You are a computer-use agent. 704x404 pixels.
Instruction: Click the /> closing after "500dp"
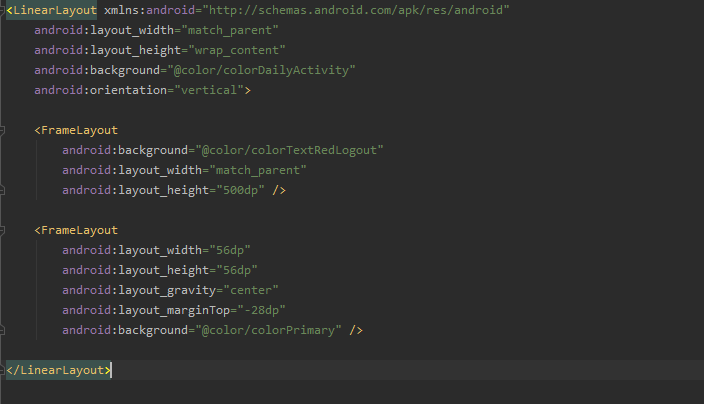[279, 190]
